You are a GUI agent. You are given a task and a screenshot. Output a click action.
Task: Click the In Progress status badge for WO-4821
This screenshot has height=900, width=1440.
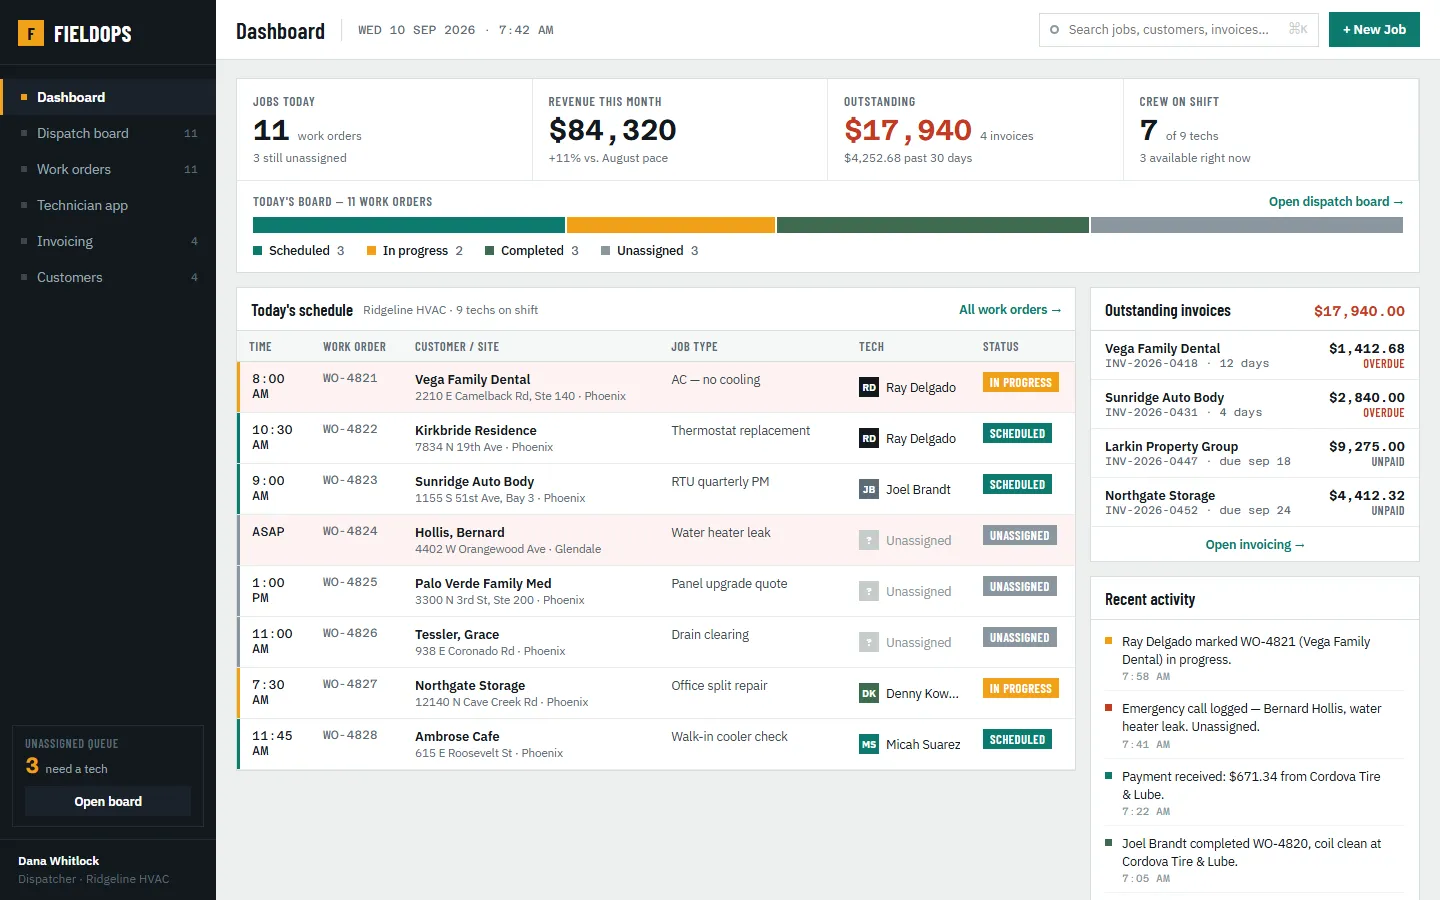pyautogui.click(x=1020, y=382)
